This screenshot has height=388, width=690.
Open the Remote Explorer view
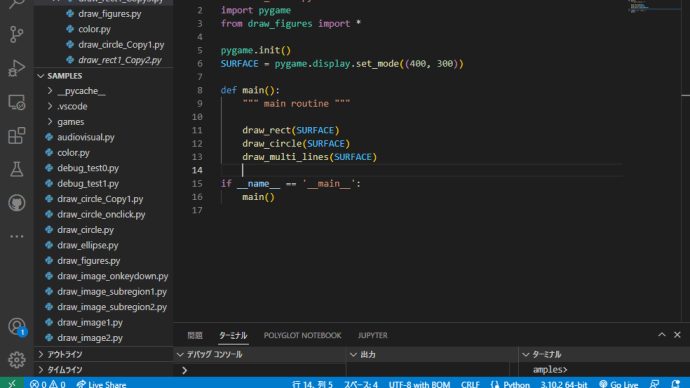16,102
